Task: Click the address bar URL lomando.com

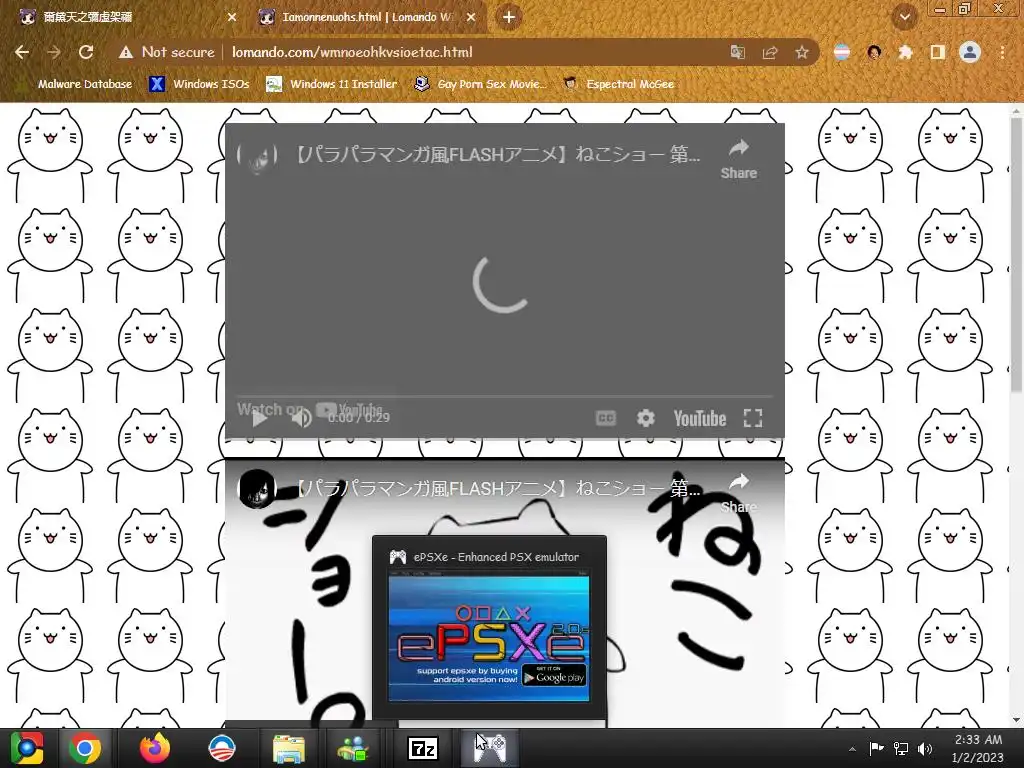Action: (352, 52)
